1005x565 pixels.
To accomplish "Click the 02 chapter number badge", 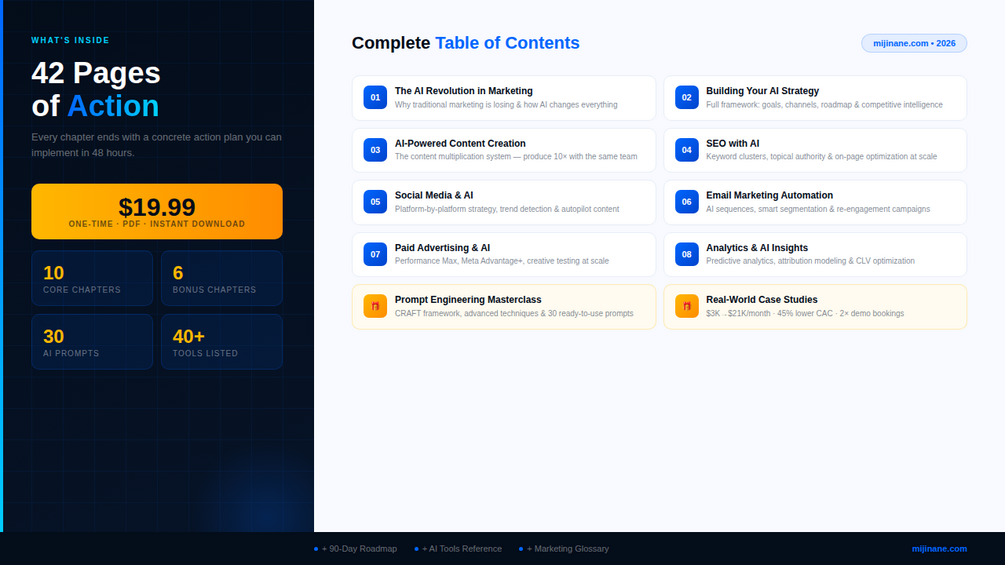I will [x=686, y=97].
